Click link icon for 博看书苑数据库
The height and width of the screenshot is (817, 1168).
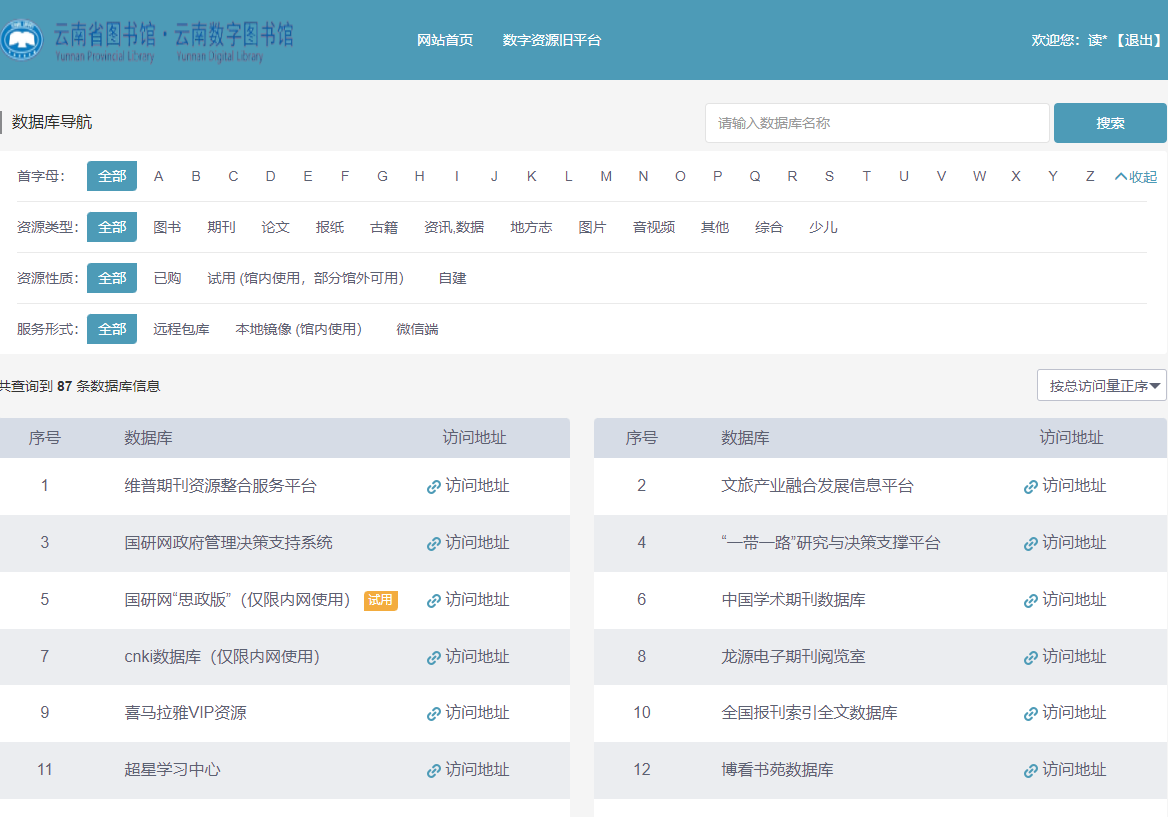point(1031,771)
